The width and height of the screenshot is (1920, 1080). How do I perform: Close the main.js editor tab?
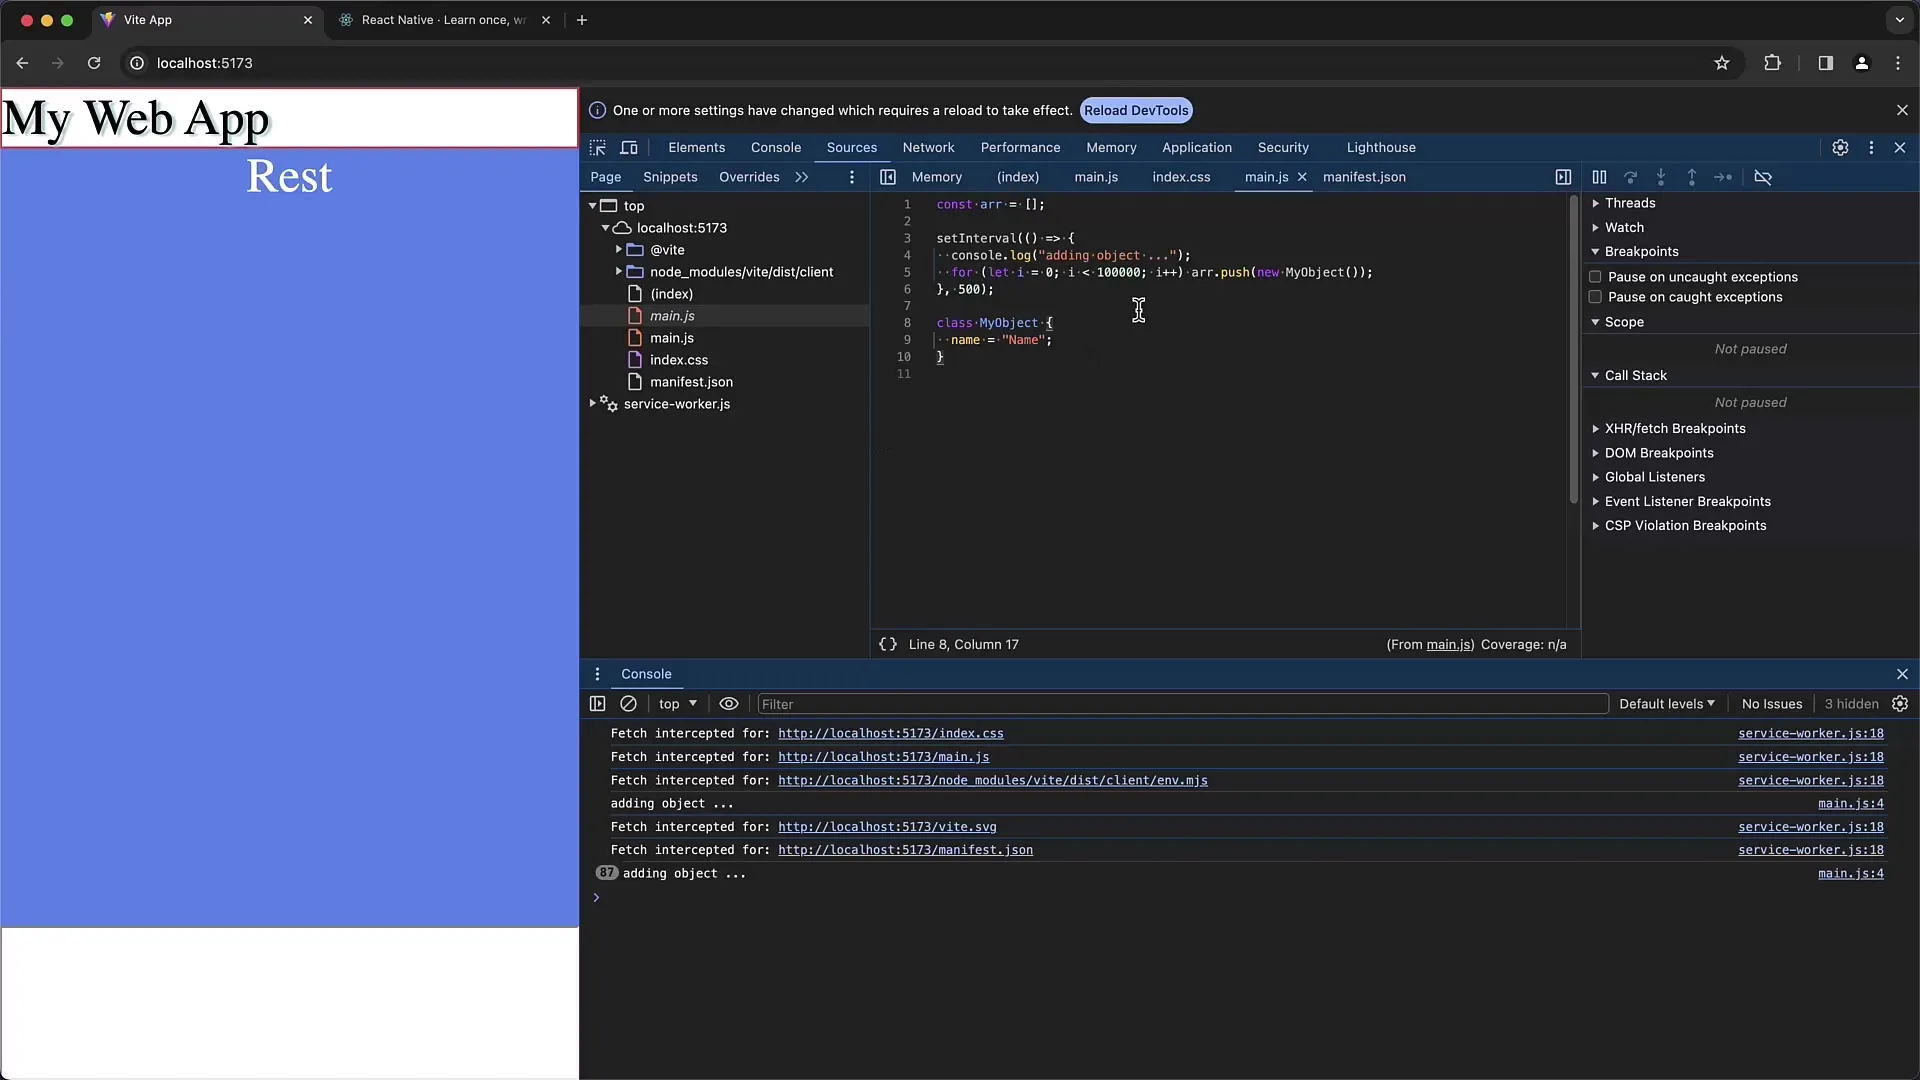(x=1302, y=177)
